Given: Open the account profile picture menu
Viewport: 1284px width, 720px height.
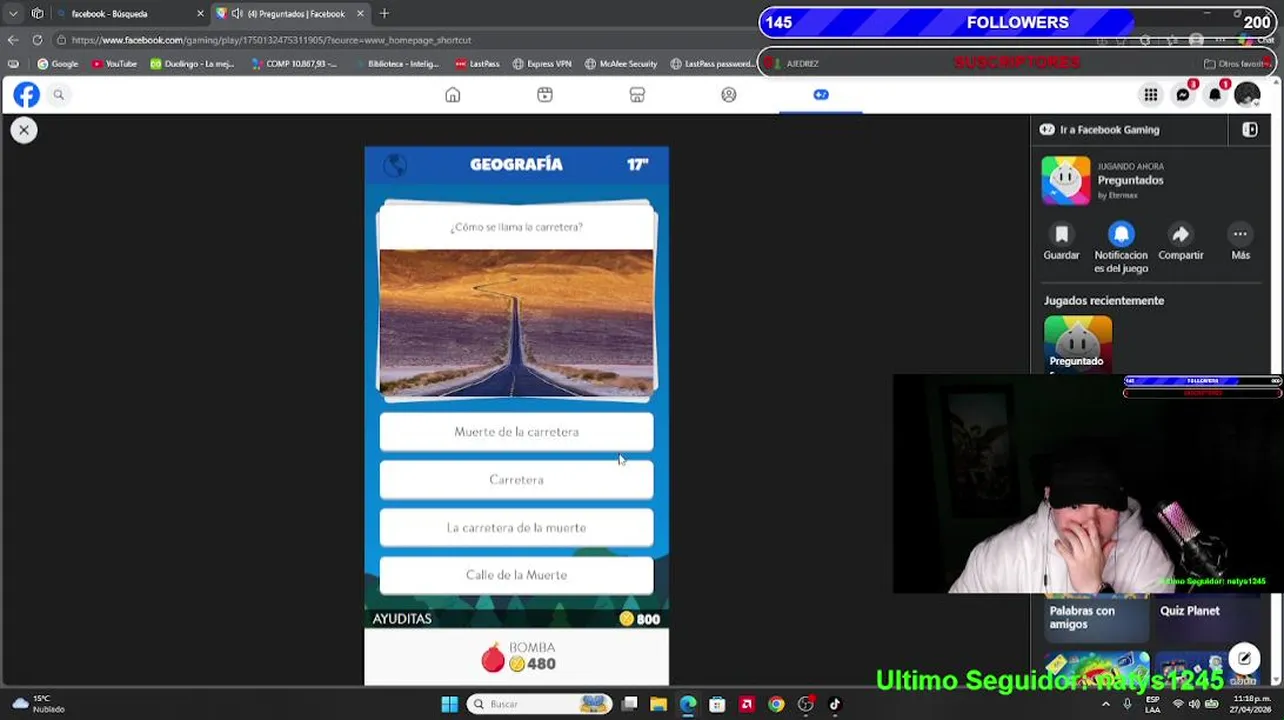Looking at the screenshot, I should [x=1247, y=95].
